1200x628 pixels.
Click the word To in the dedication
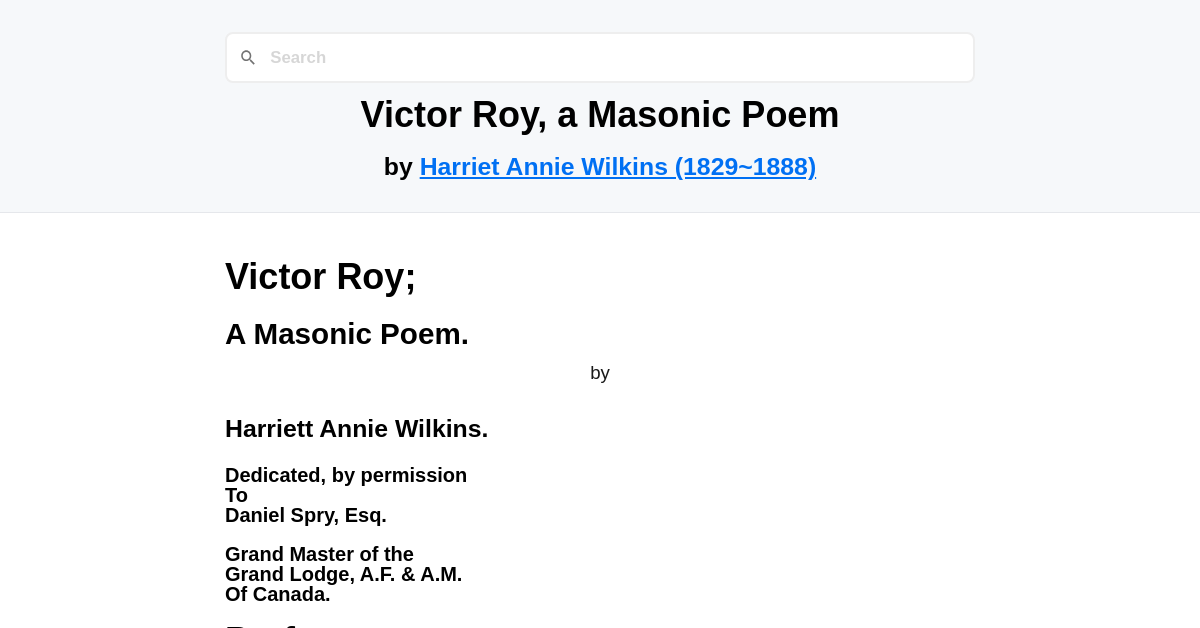[236, 495]
